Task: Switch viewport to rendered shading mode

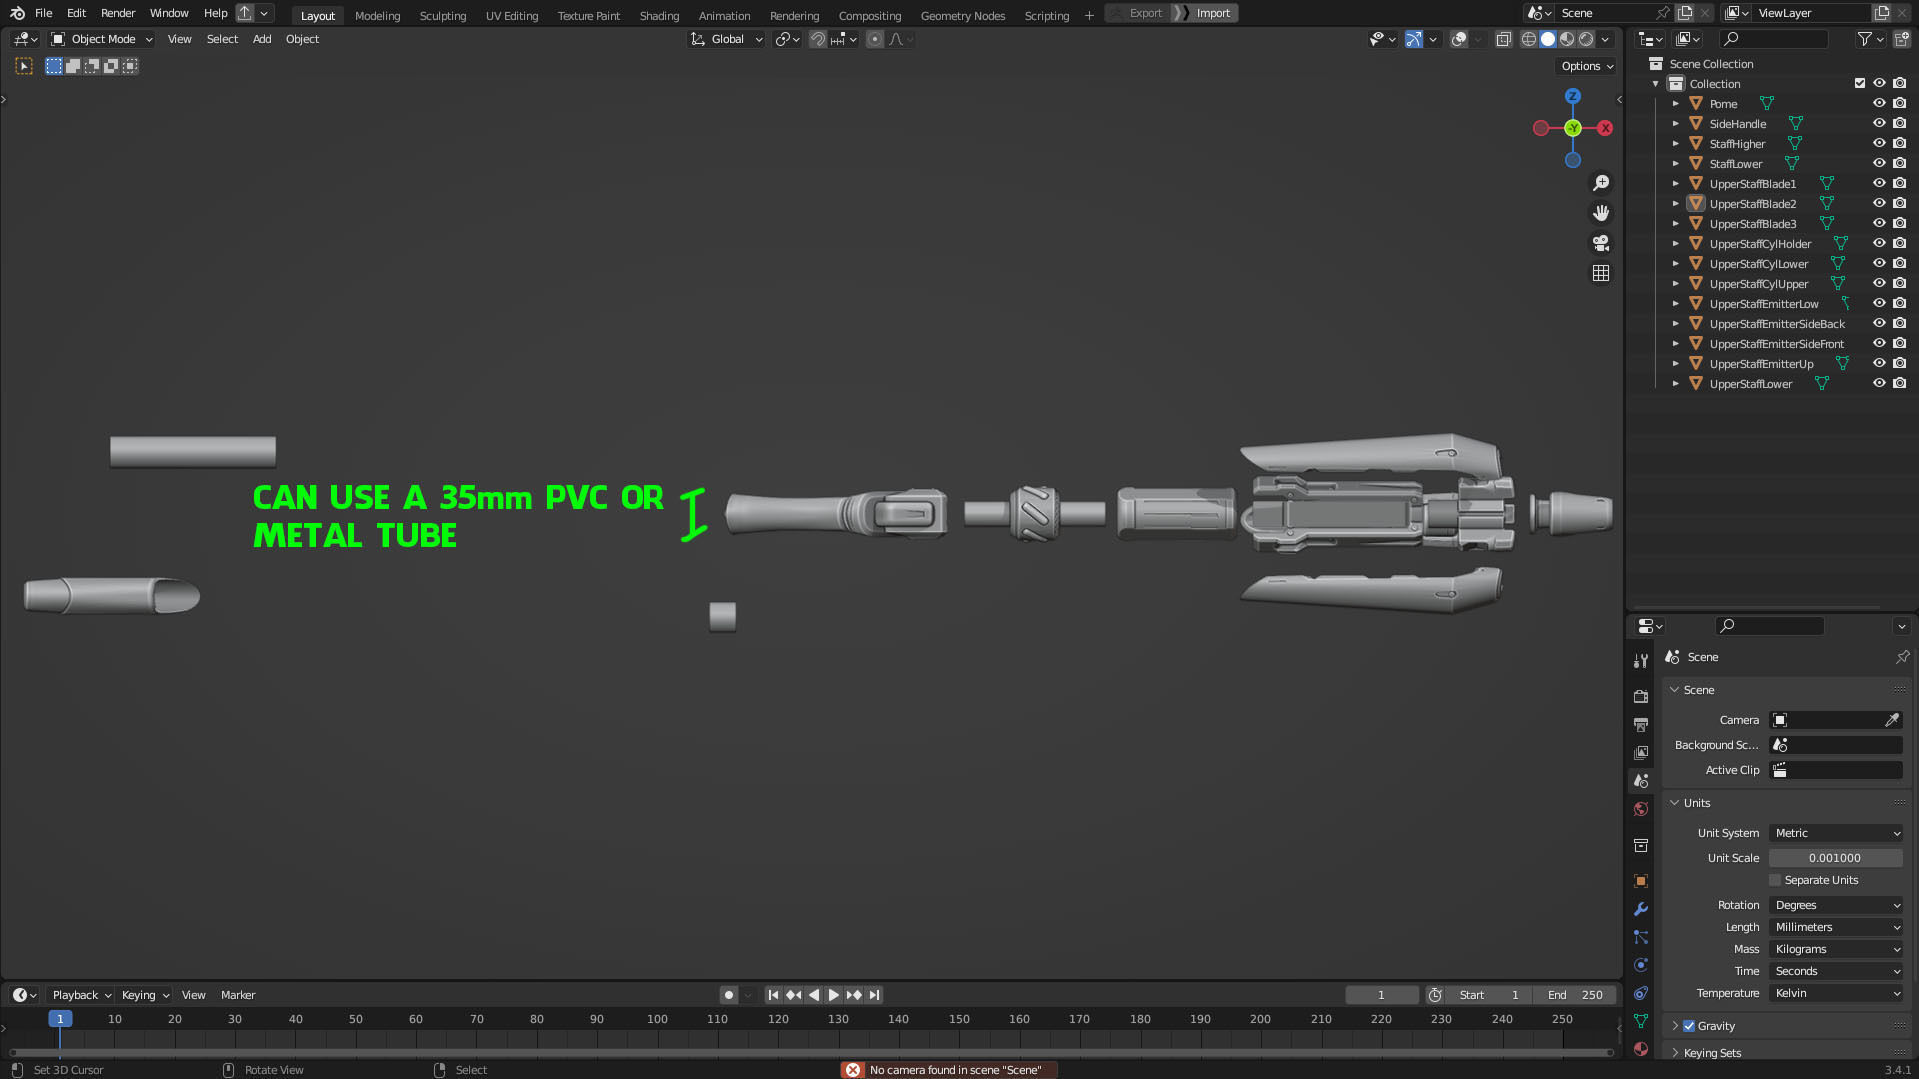Action: click(x=1585, y=39)
